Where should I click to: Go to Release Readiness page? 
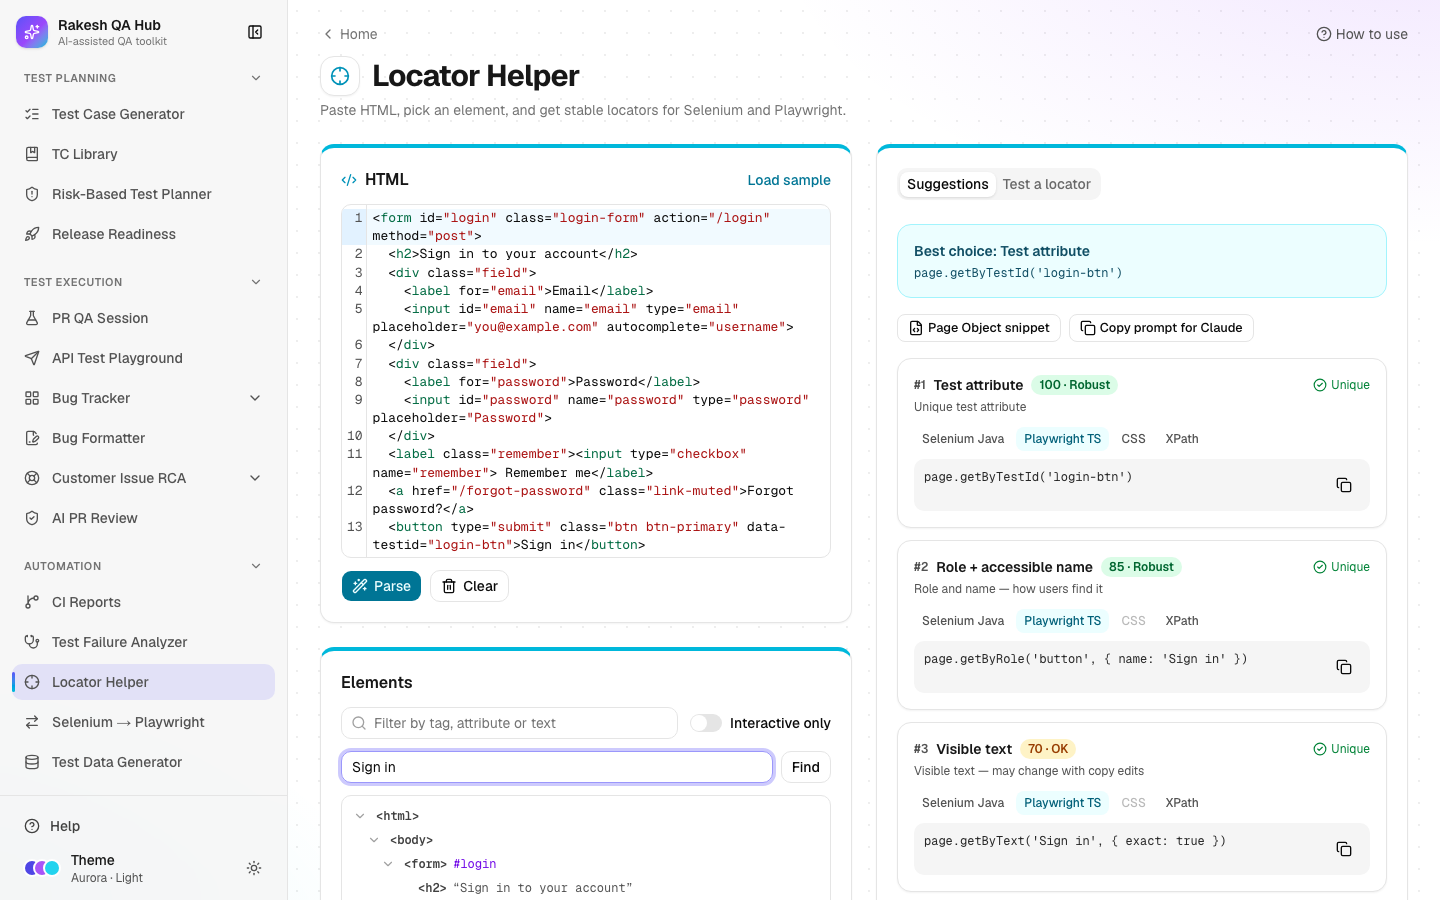(x=143, y=234)
